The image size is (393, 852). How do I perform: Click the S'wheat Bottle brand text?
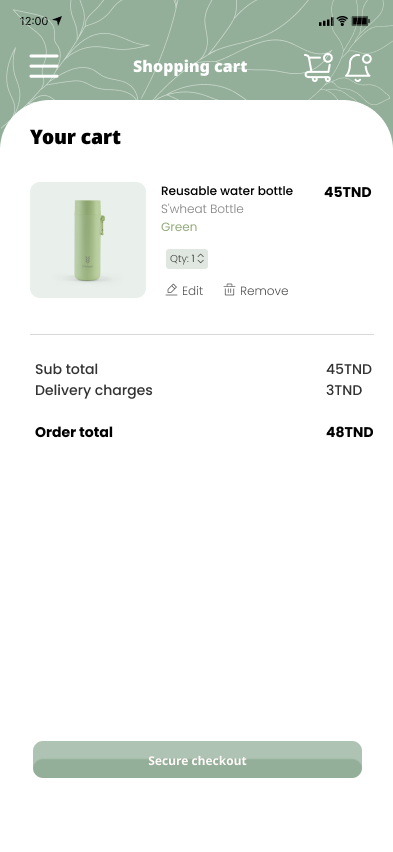[202, 209]
